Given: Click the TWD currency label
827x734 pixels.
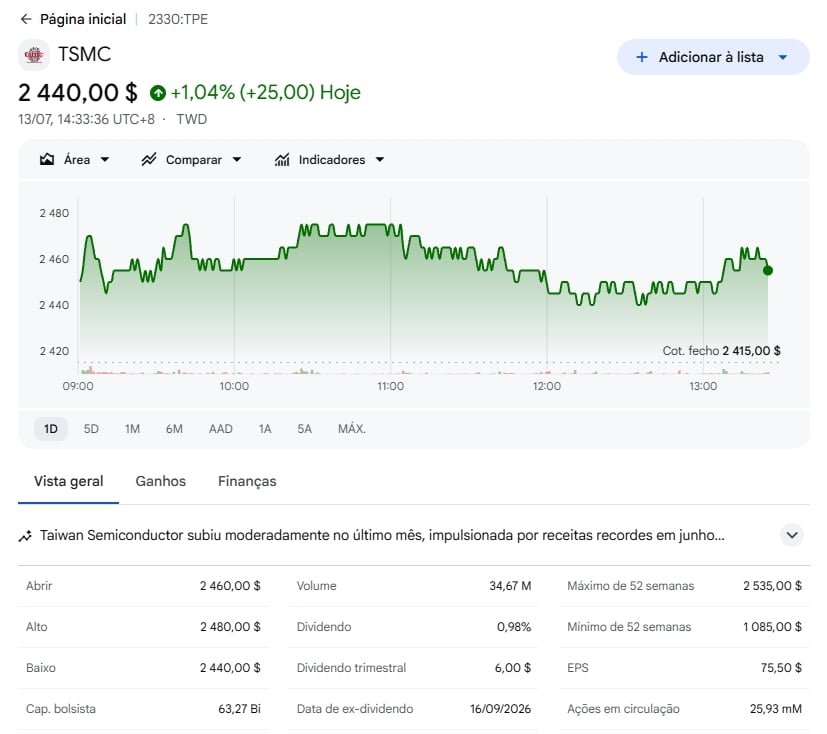Looking at the screenshot, I should pos(191,119).
